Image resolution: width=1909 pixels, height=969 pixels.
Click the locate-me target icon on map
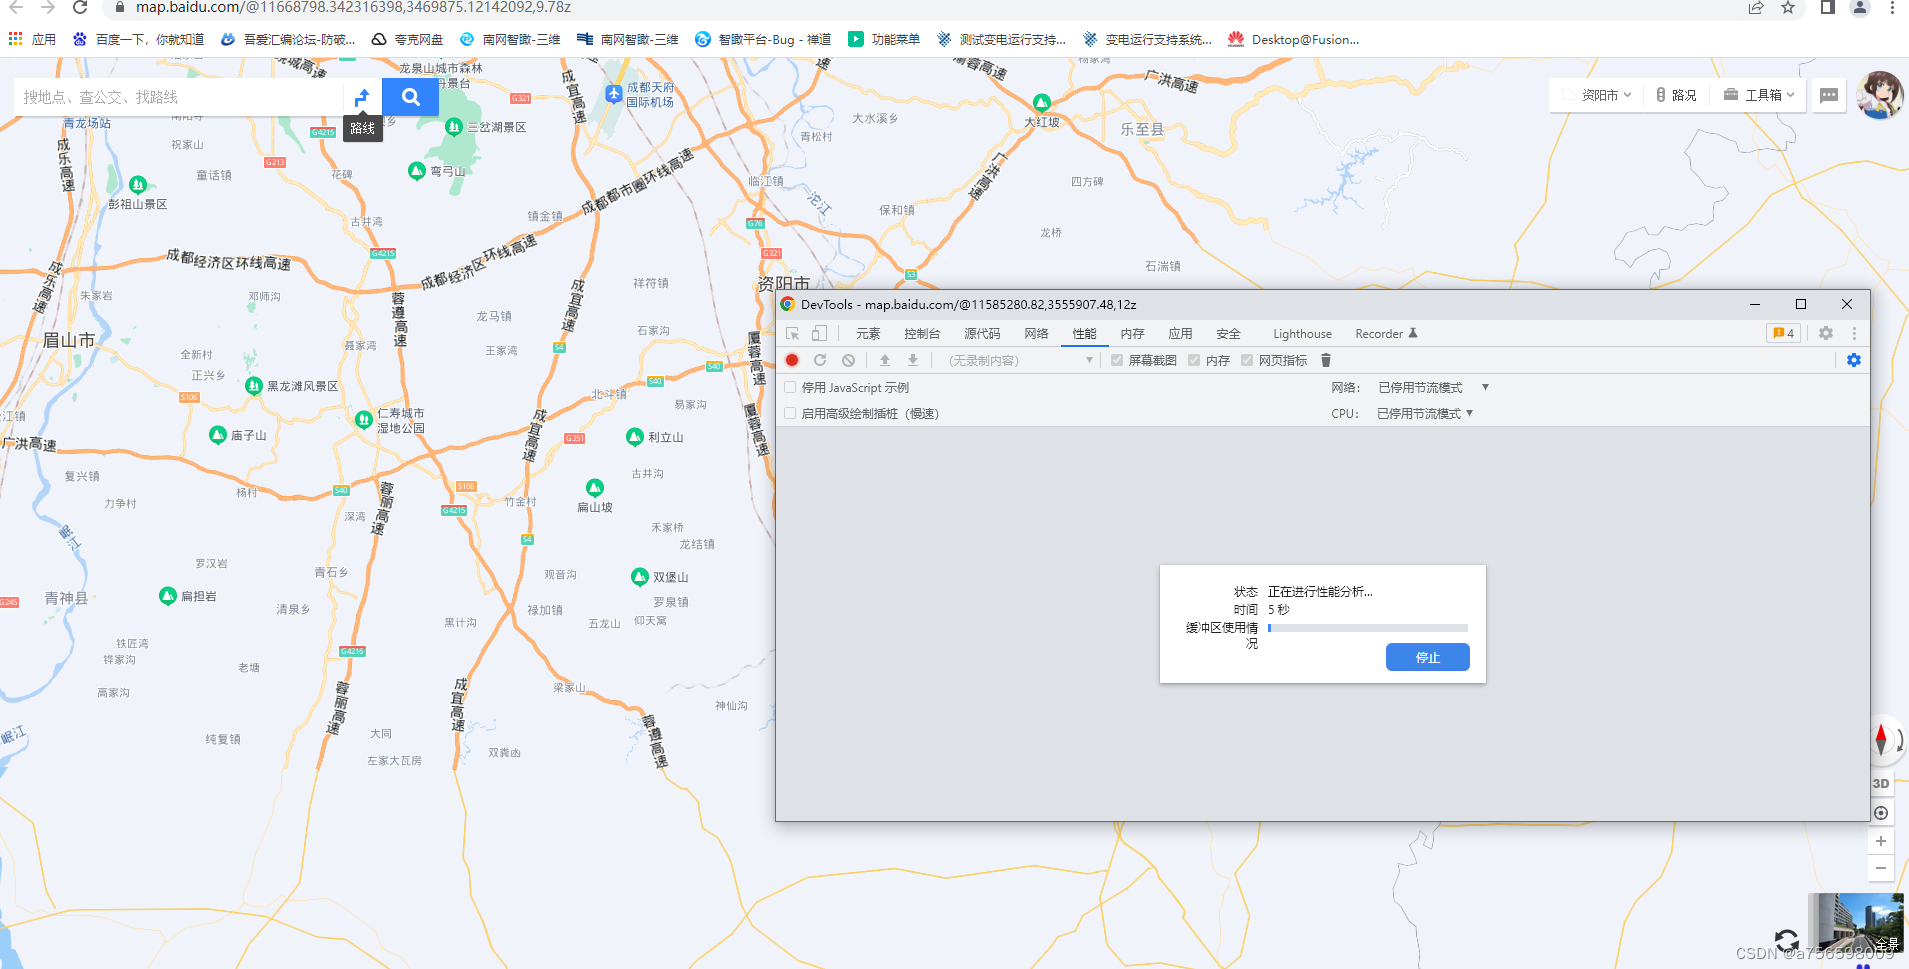[x=1881, y=813]
